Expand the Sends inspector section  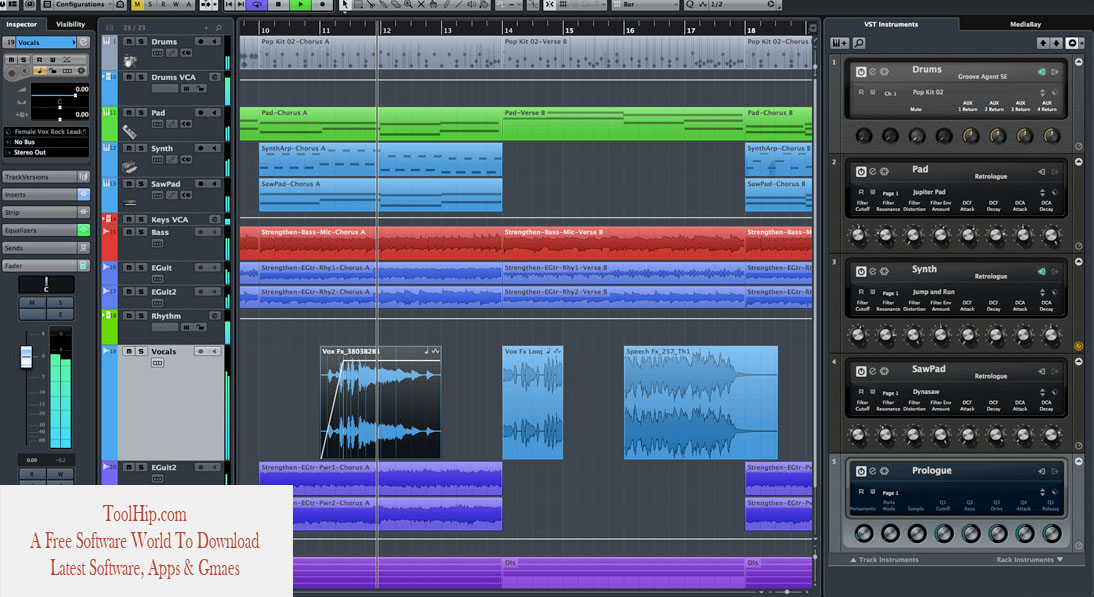(39, 248)
